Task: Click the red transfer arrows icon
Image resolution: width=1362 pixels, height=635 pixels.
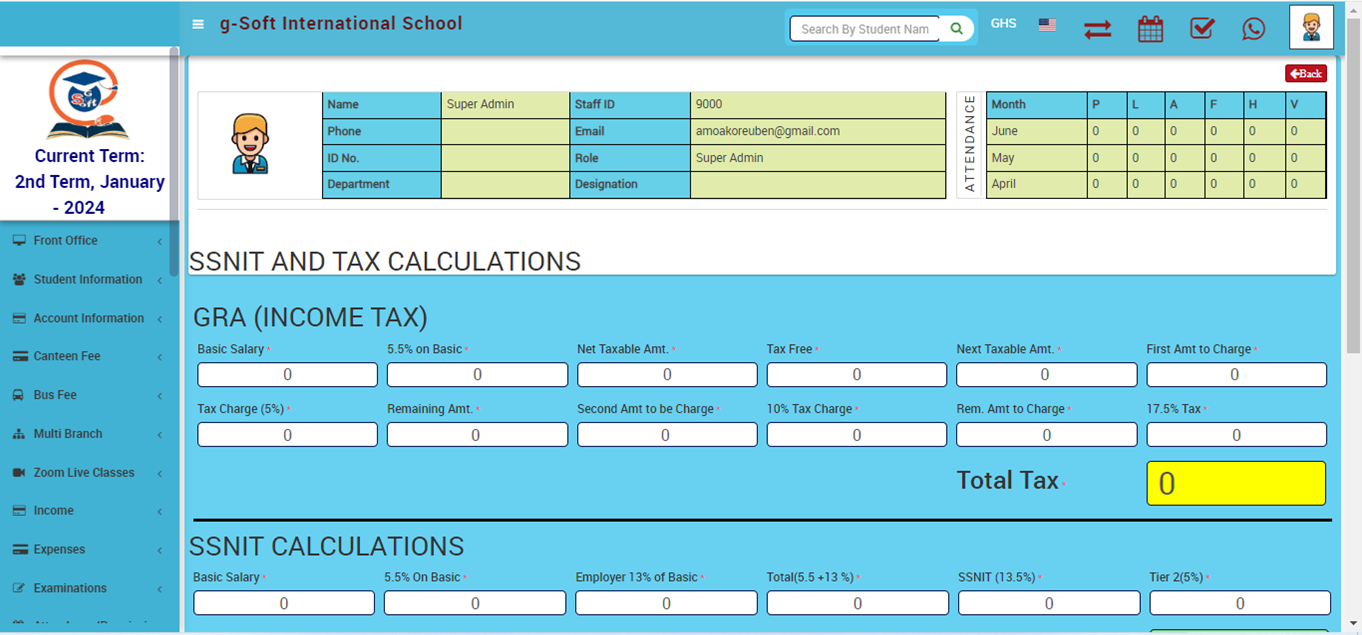Action: point(1097,30)
